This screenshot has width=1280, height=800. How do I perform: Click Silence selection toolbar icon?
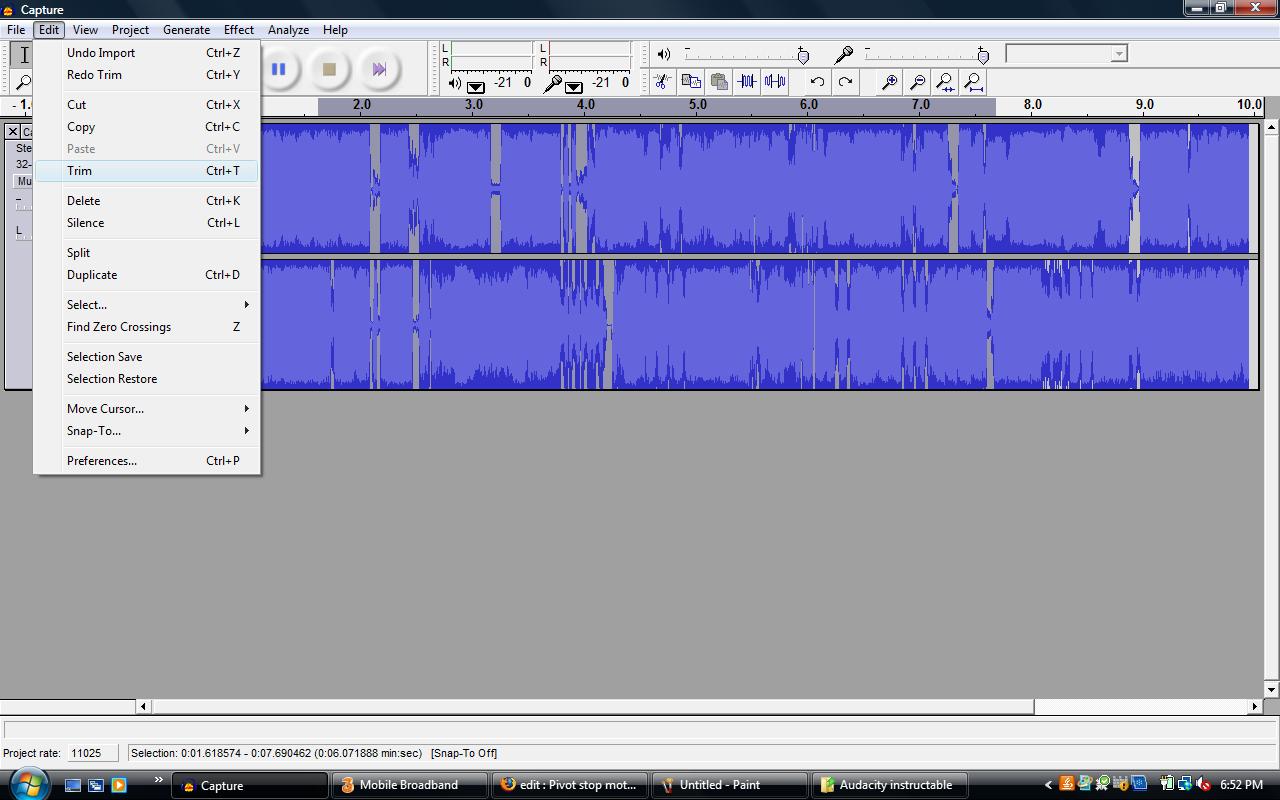pos(774,82)
